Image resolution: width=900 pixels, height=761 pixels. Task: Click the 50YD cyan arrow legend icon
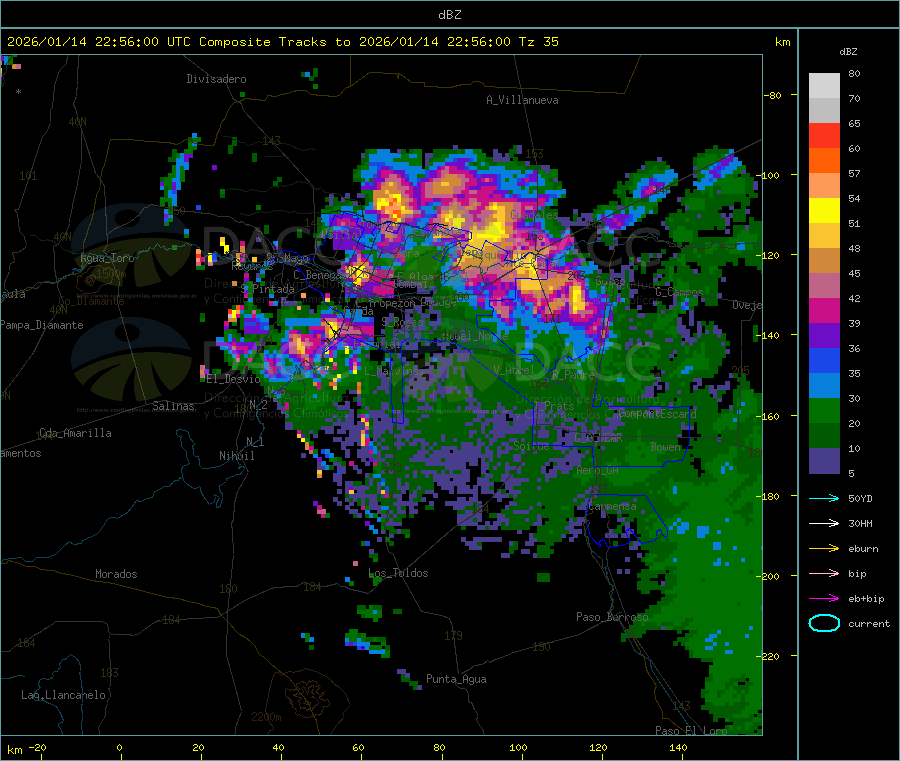[x=824, y=498]
